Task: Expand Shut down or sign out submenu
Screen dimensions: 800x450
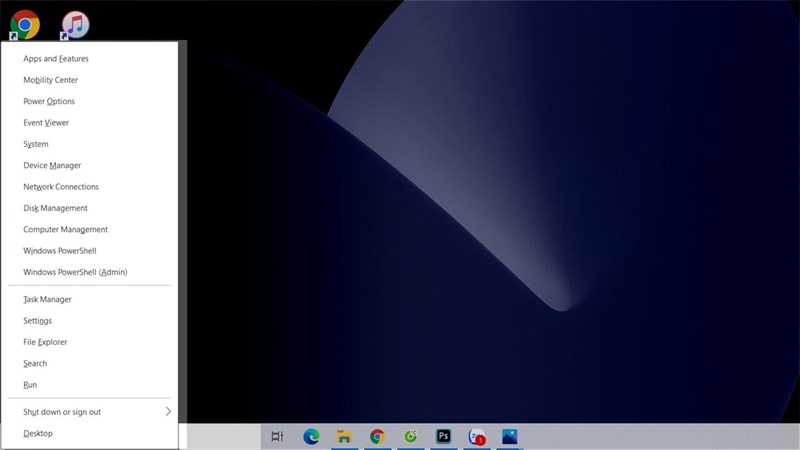Action: (90, 412)
